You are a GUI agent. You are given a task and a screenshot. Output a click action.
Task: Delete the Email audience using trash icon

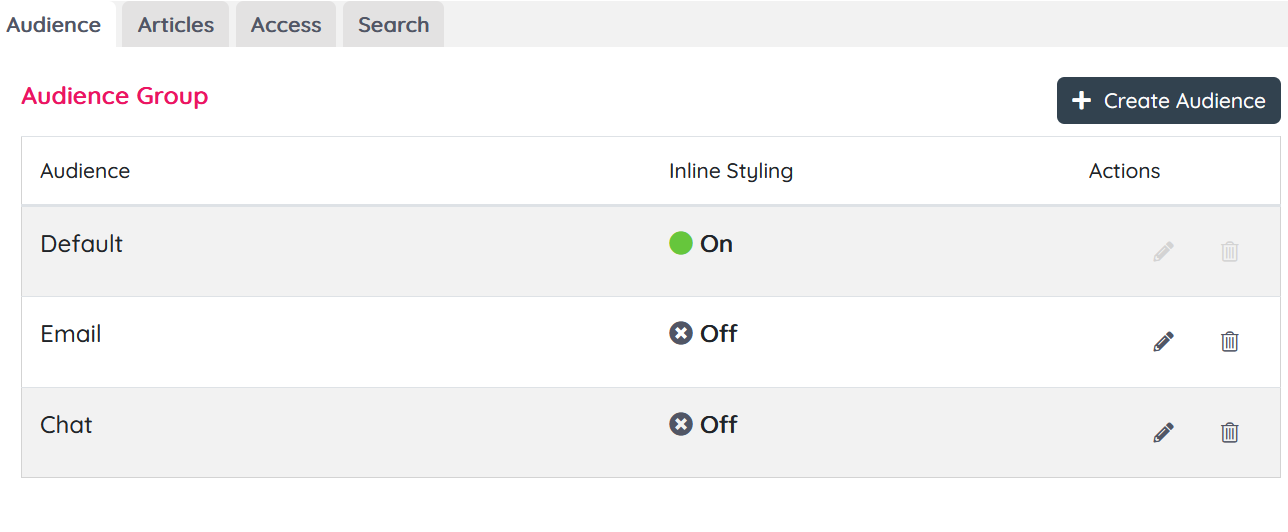coord(1230,342)
